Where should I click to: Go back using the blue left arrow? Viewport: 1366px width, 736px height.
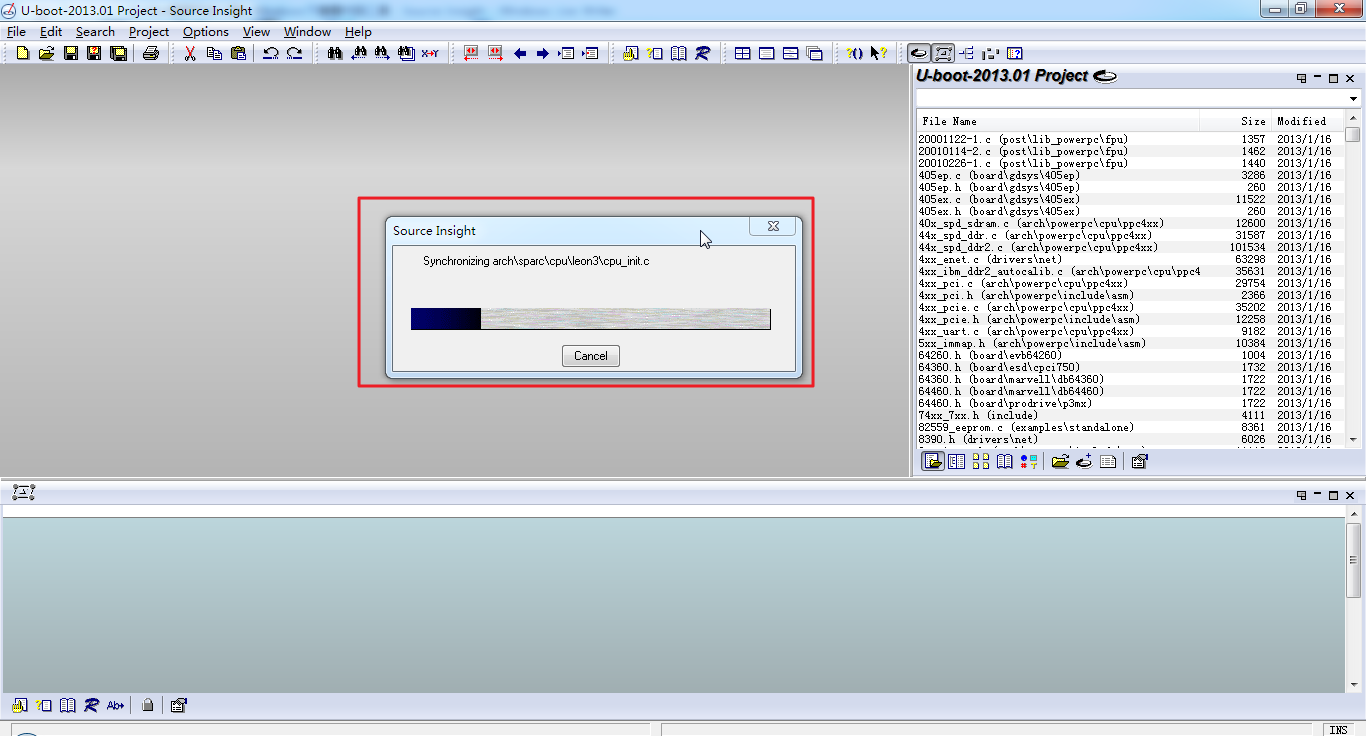point(520,53)
